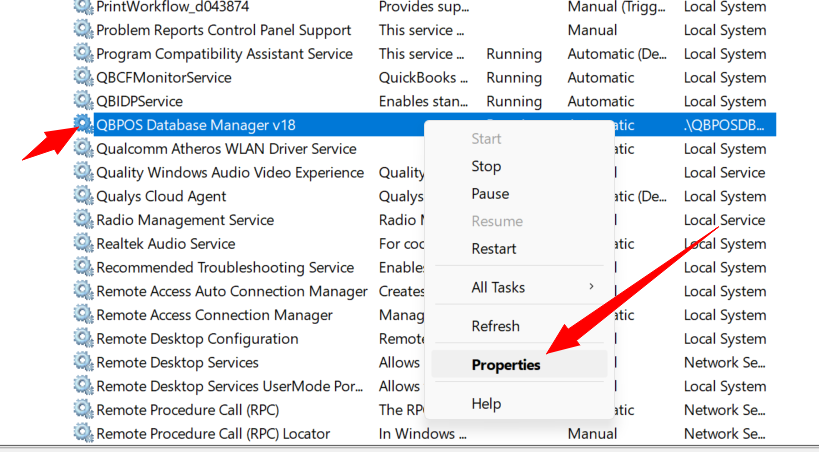Click gear icon of Remote Access Connection Manager
Viewport: 819px width, 452px height.
[83, 315]
